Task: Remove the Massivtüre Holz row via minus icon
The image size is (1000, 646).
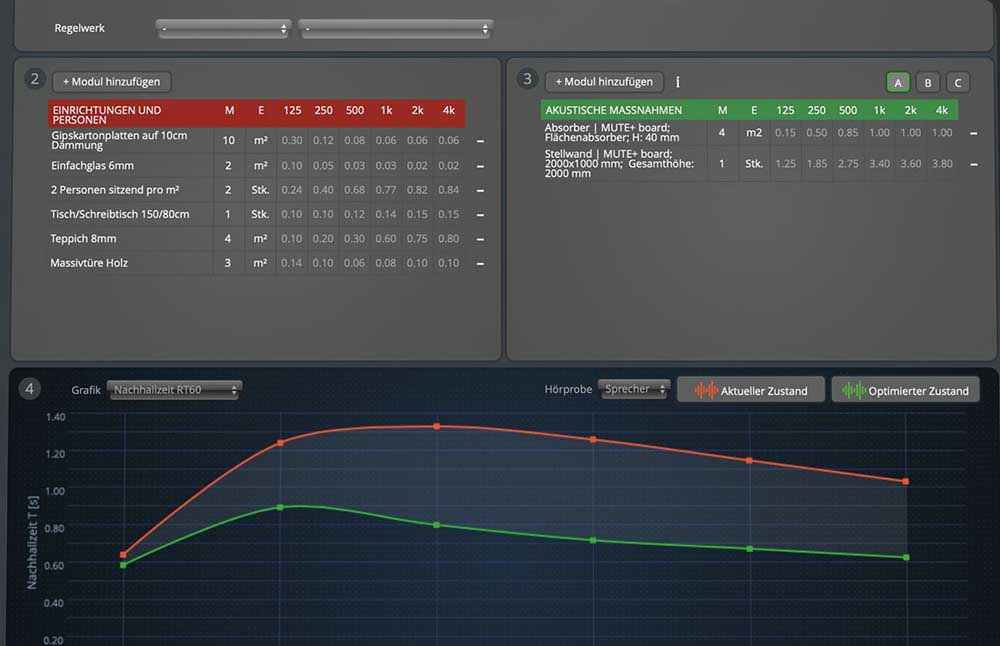Action: tap(481, 263)
